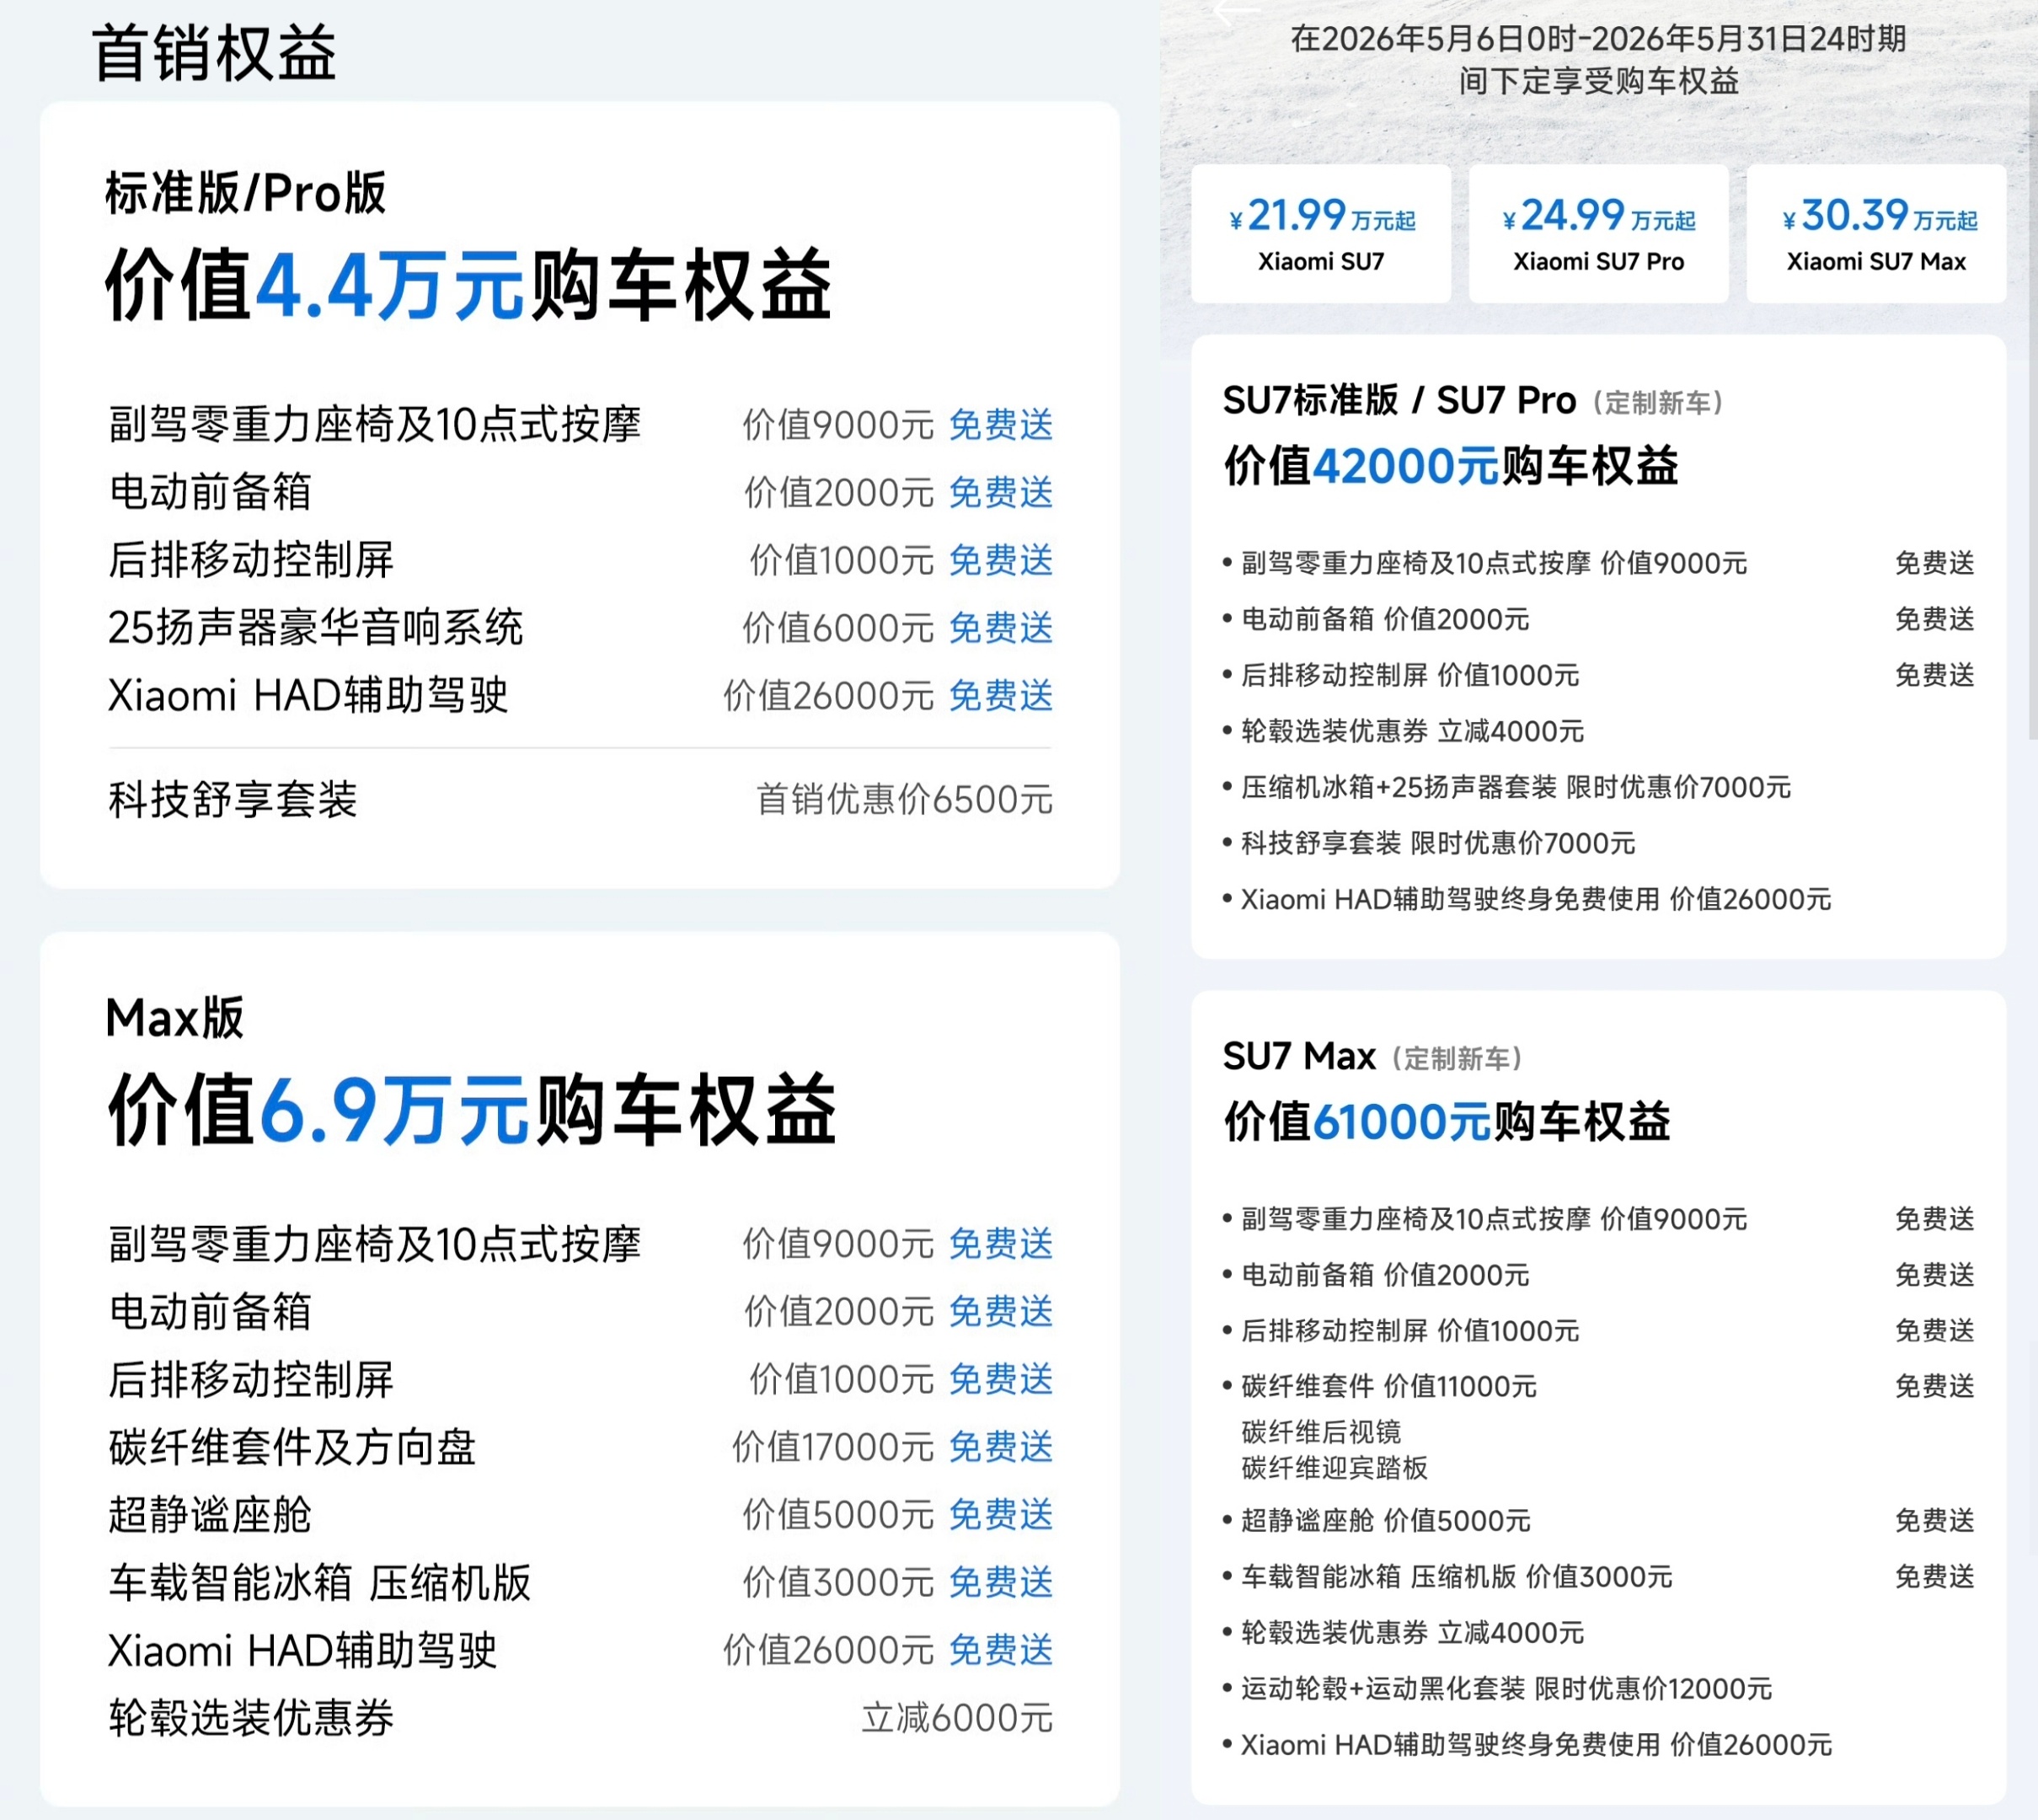
Task: Click 车载智能冰箱 压缩机版 label in Max版 card
Action: (x=320, y=1582)
